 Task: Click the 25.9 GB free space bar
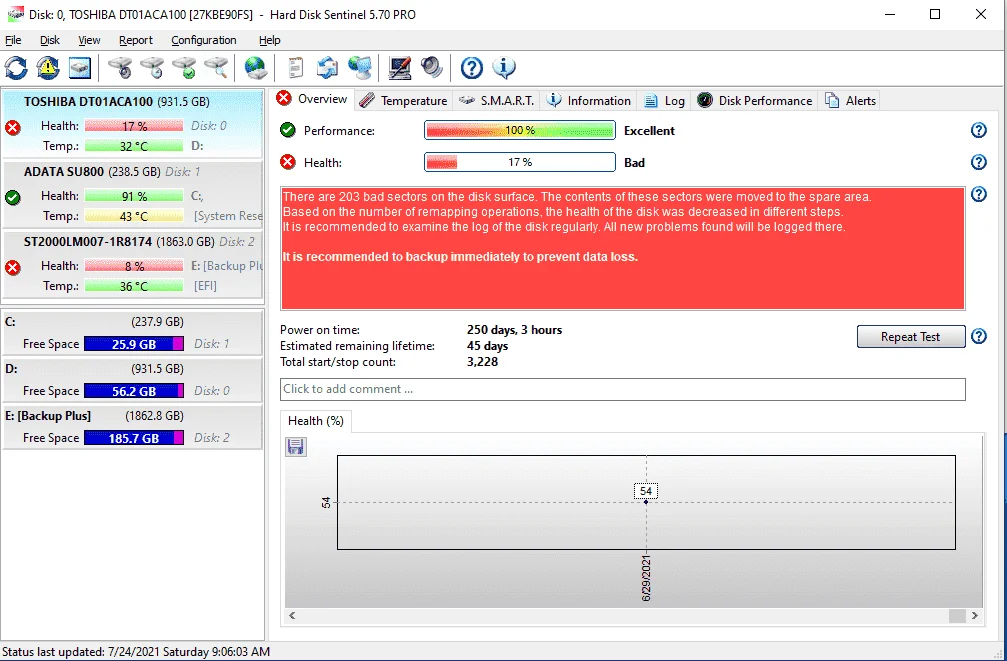[134, 344]
